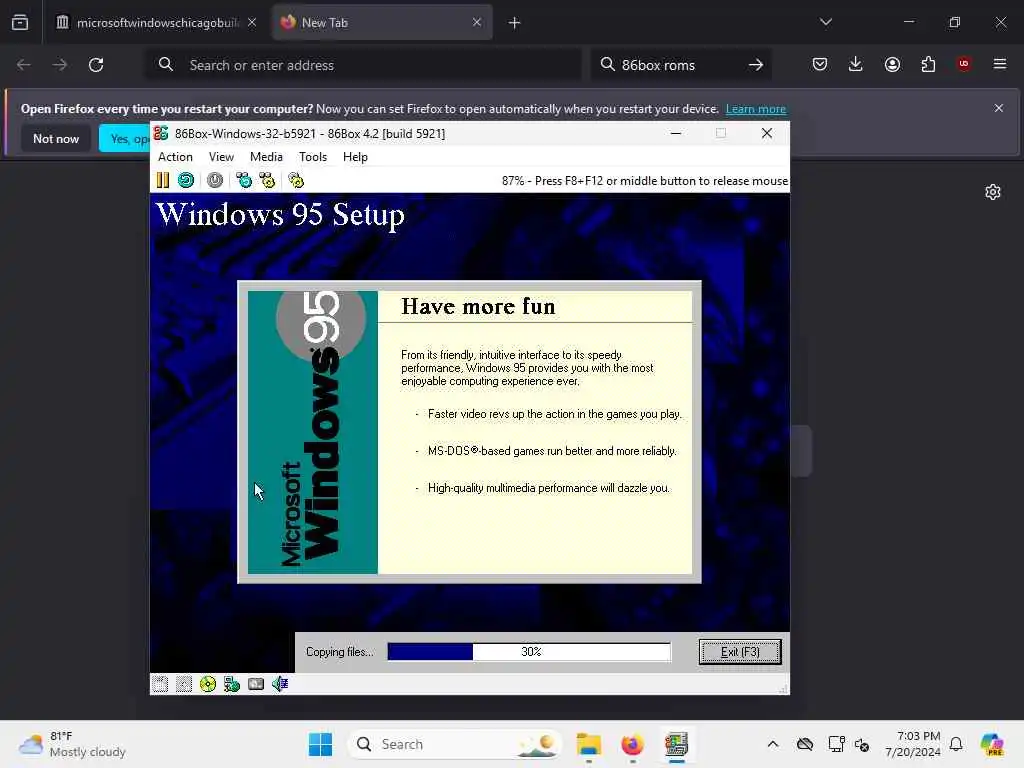Open the Firefox Downloads panel
This screenshot has height=768, width=1024.
coord(856,64)
